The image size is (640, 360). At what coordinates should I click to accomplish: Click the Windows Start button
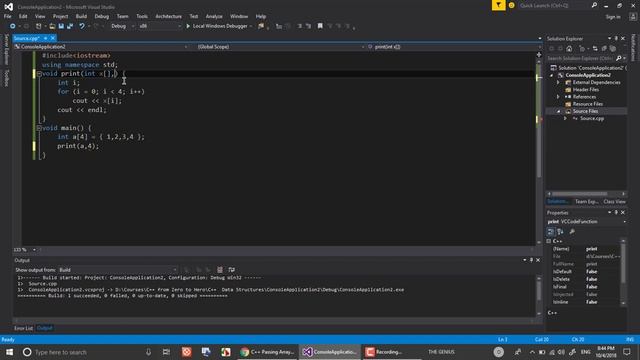(x=9, y=352)
